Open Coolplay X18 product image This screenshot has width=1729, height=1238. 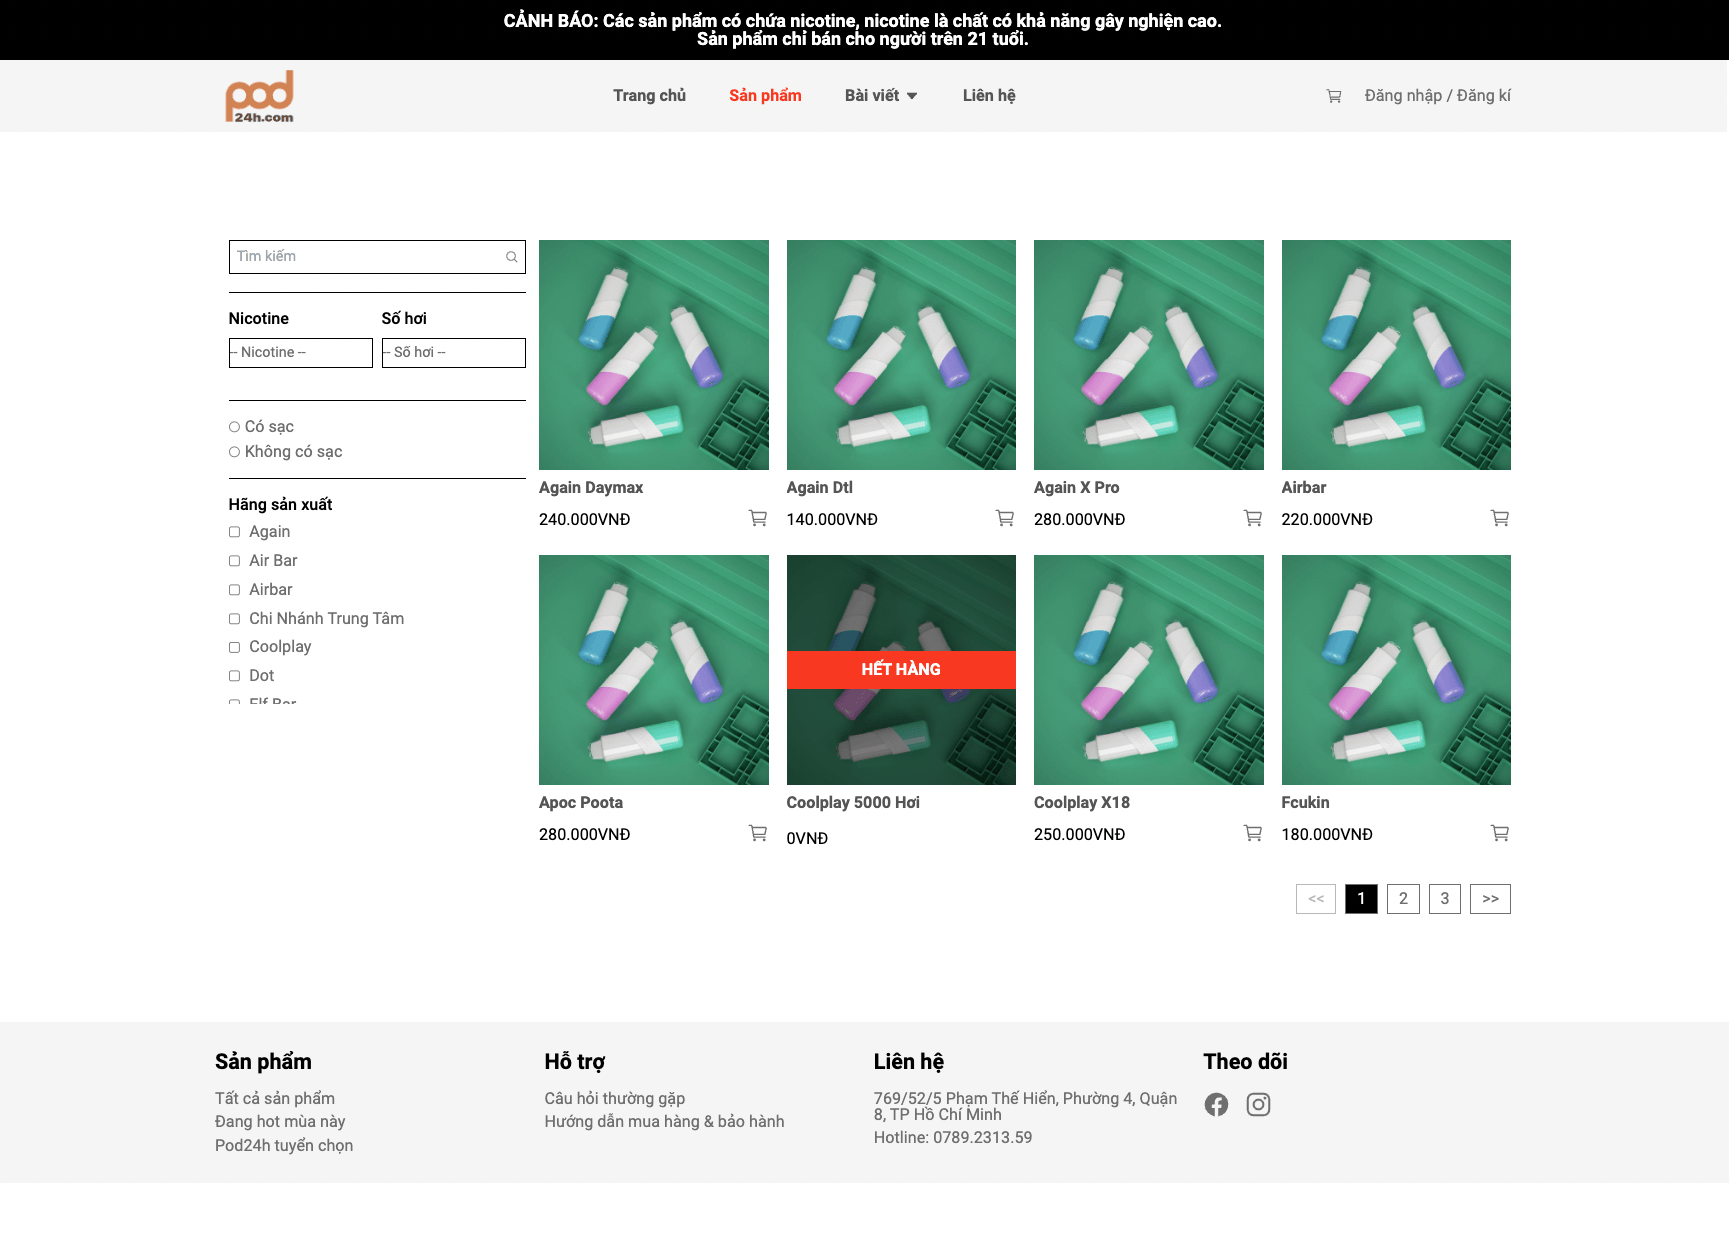click(x=1149, y=670)
